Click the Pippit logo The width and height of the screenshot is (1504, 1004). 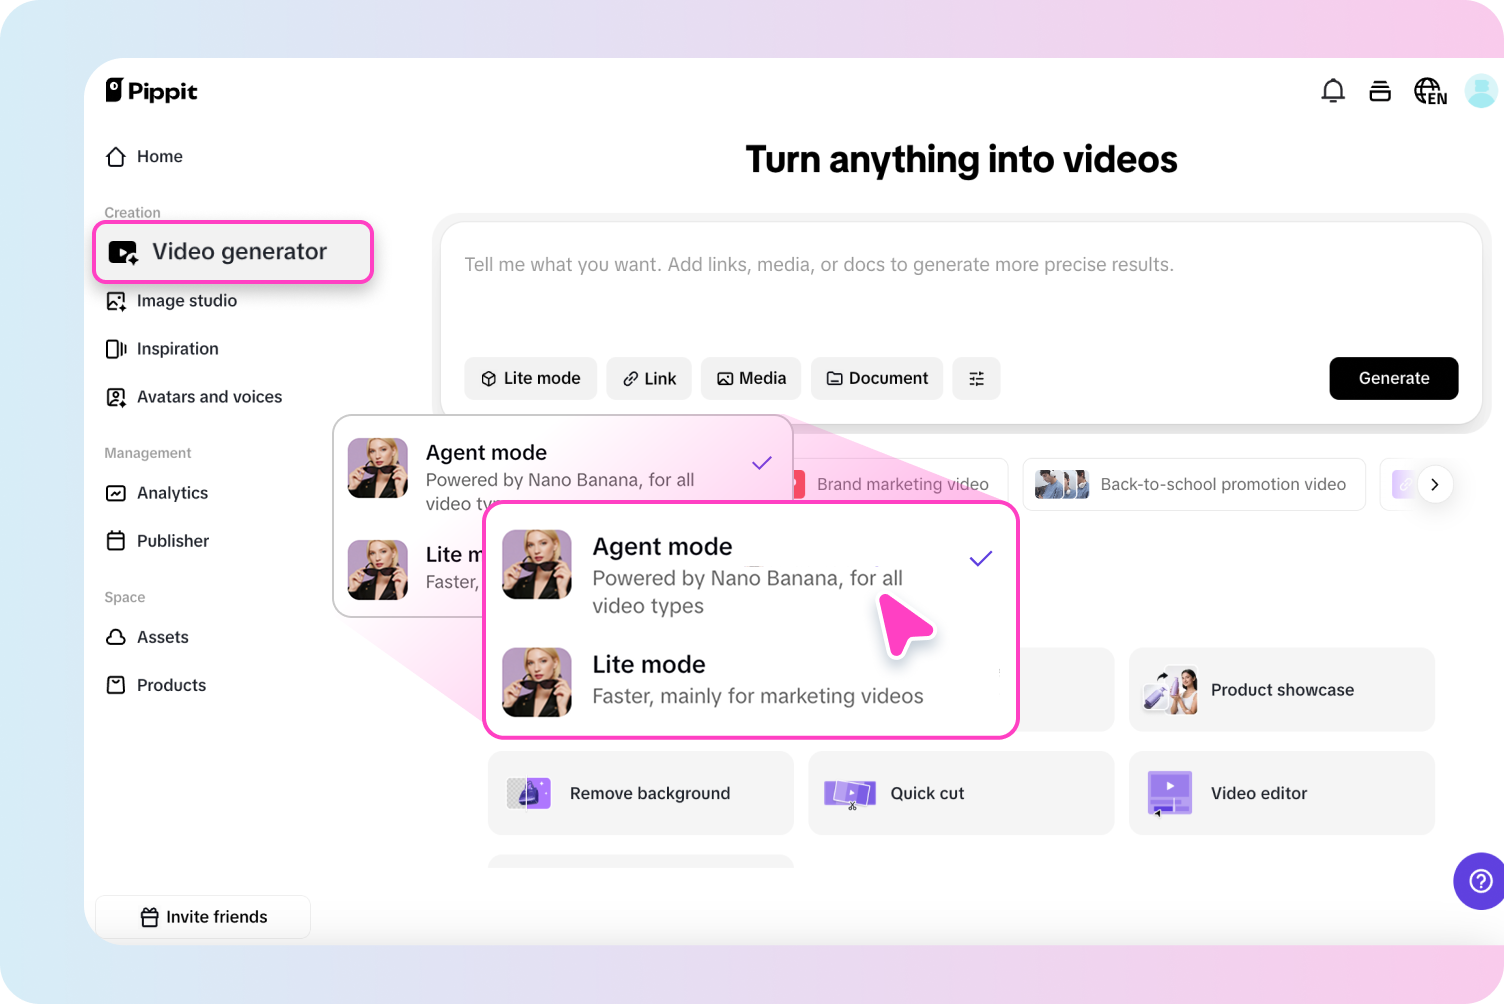(x=152, y=91)
